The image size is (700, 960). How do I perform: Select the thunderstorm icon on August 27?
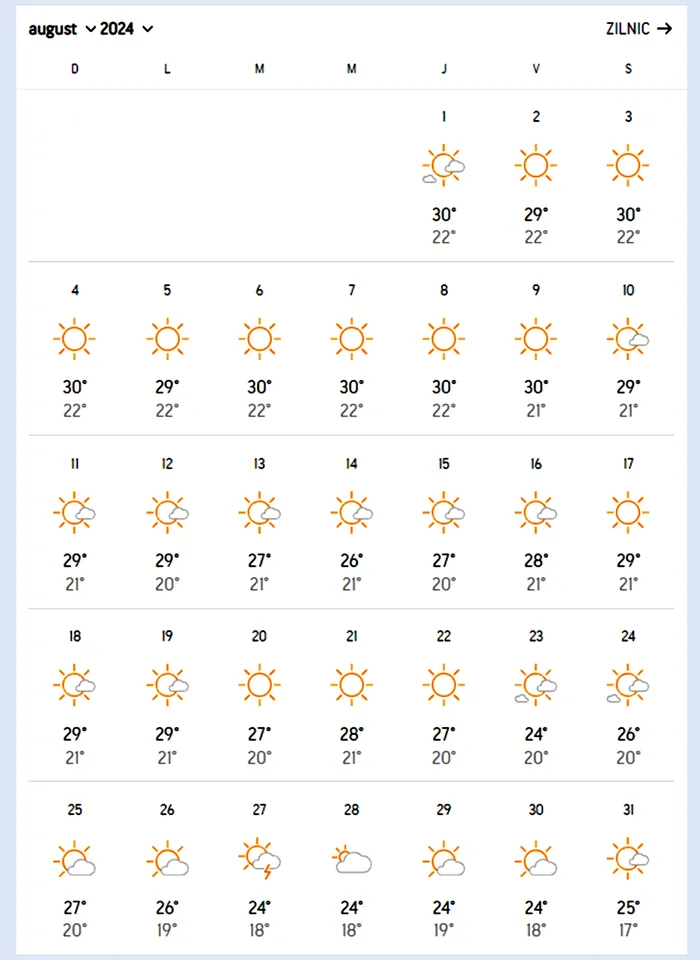point(260,858)
